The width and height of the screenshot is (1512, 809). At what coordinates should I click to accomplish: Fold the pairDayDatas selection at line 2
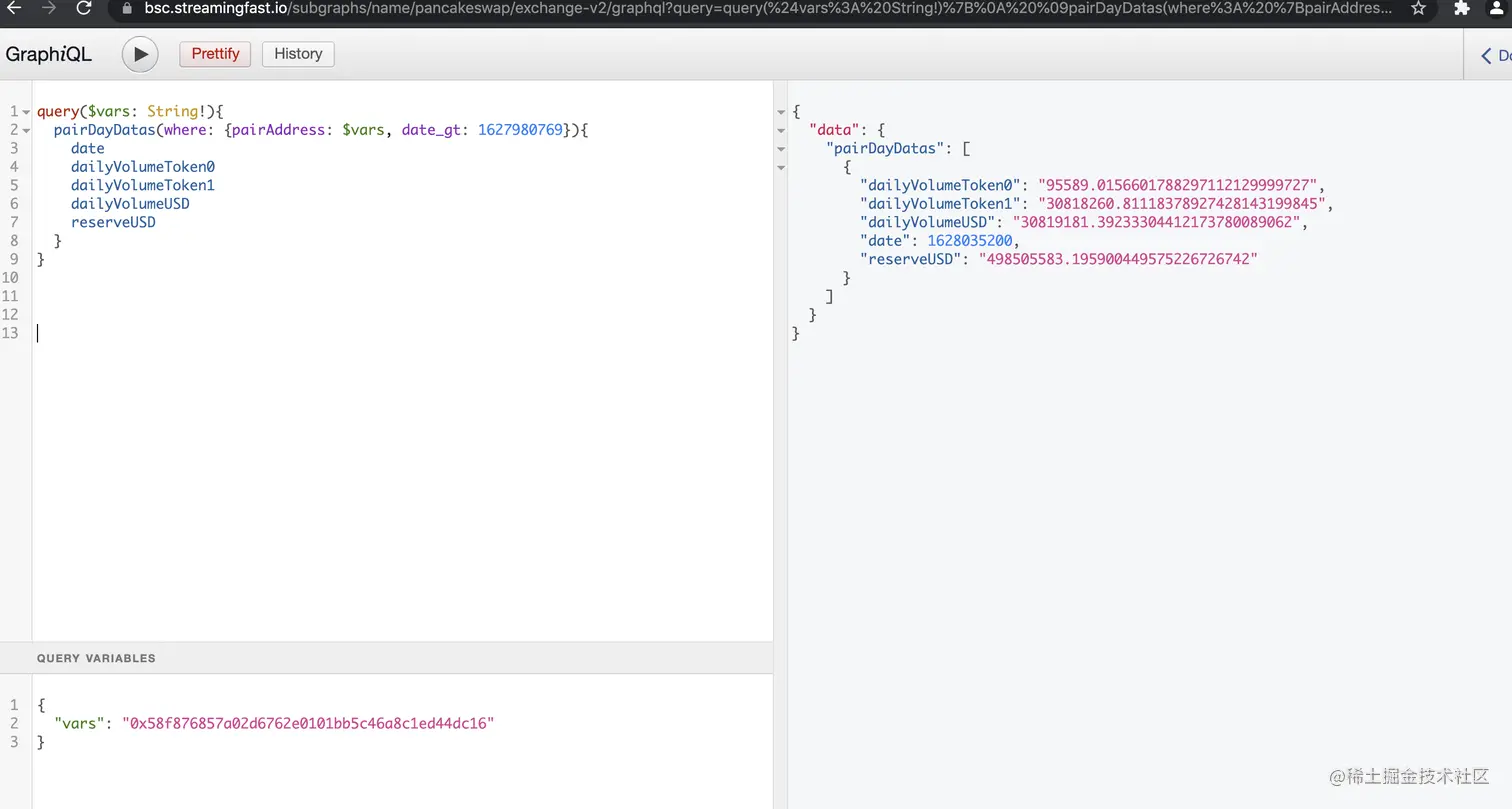(26, 130)
